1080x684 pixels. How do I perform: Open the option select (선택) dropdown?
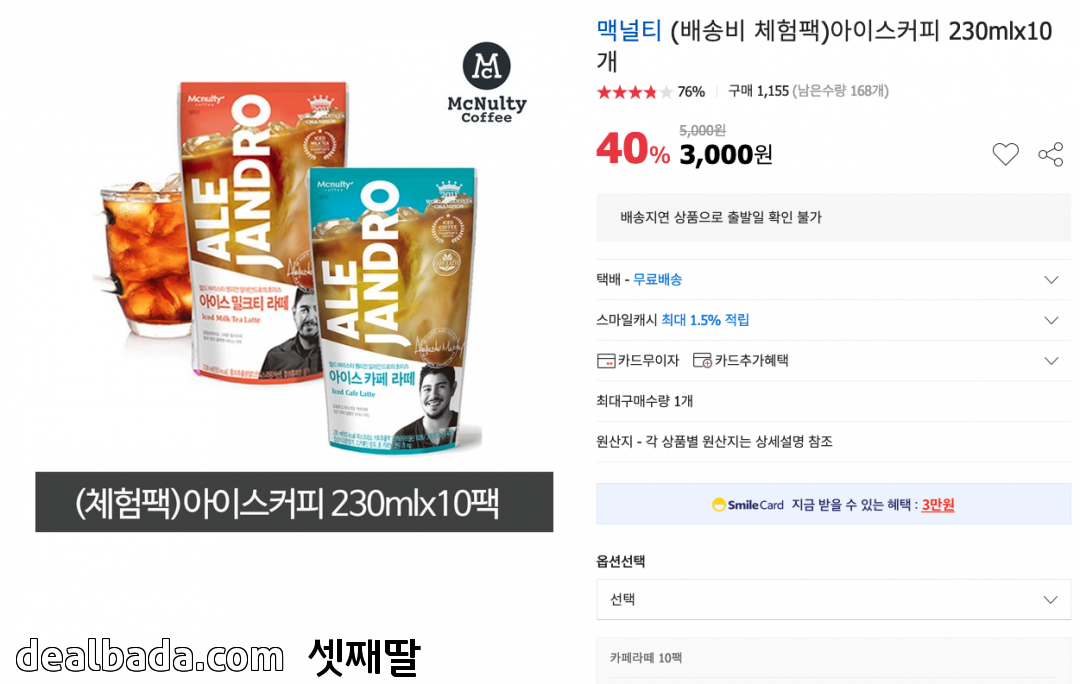point(833,599)
